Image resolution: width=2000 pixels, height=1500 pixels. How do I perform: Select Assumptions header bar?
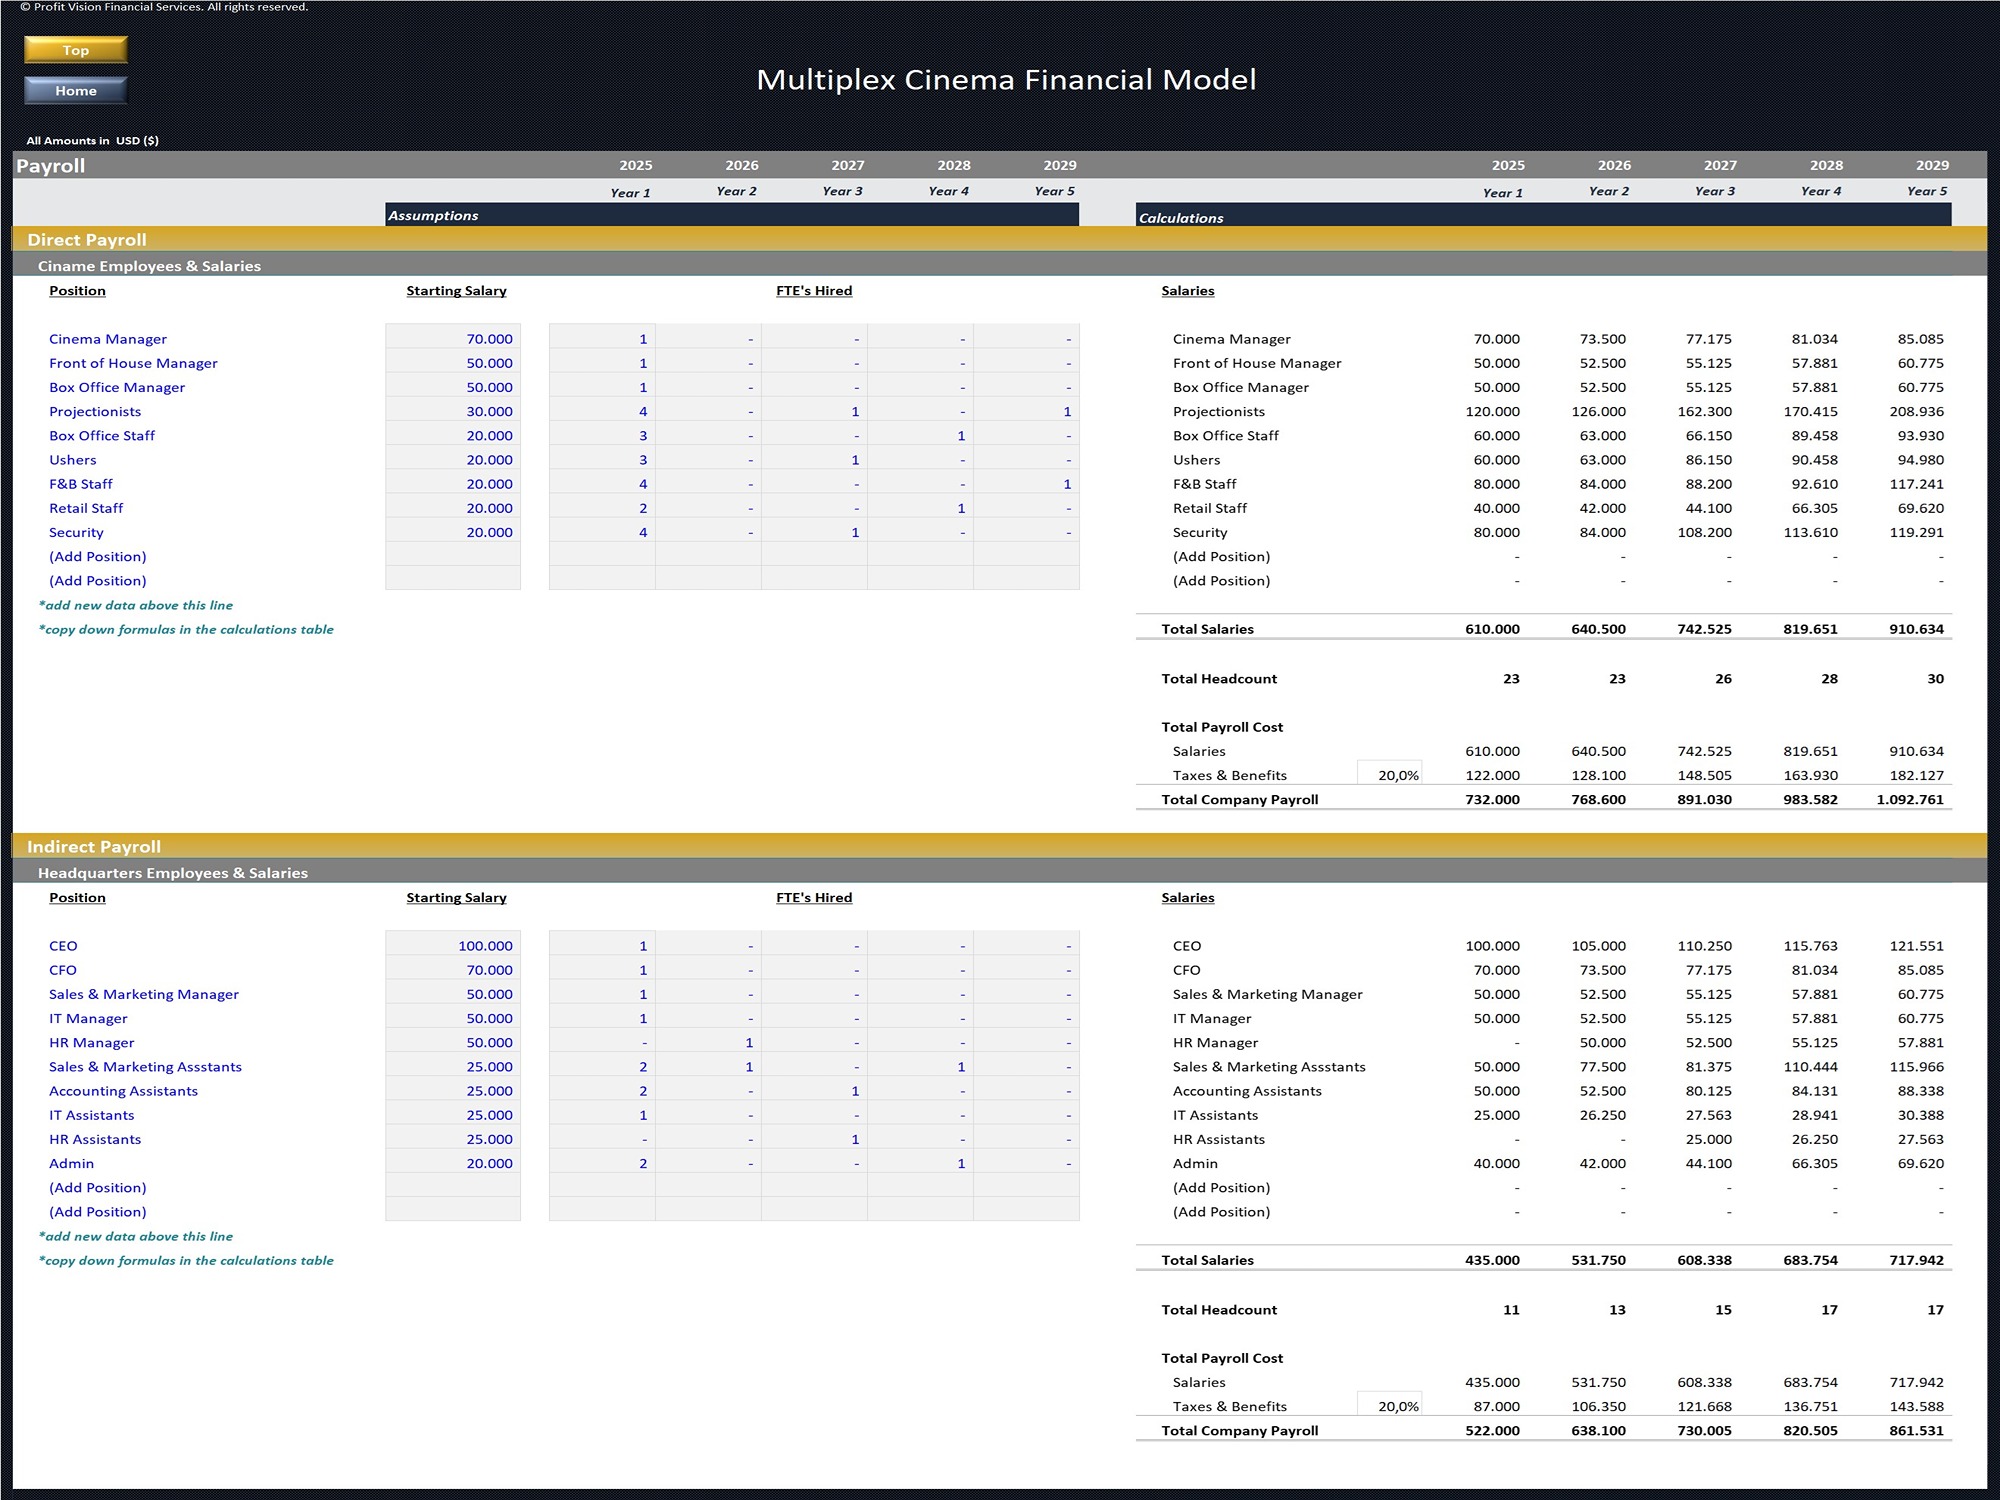pos(732,215)
